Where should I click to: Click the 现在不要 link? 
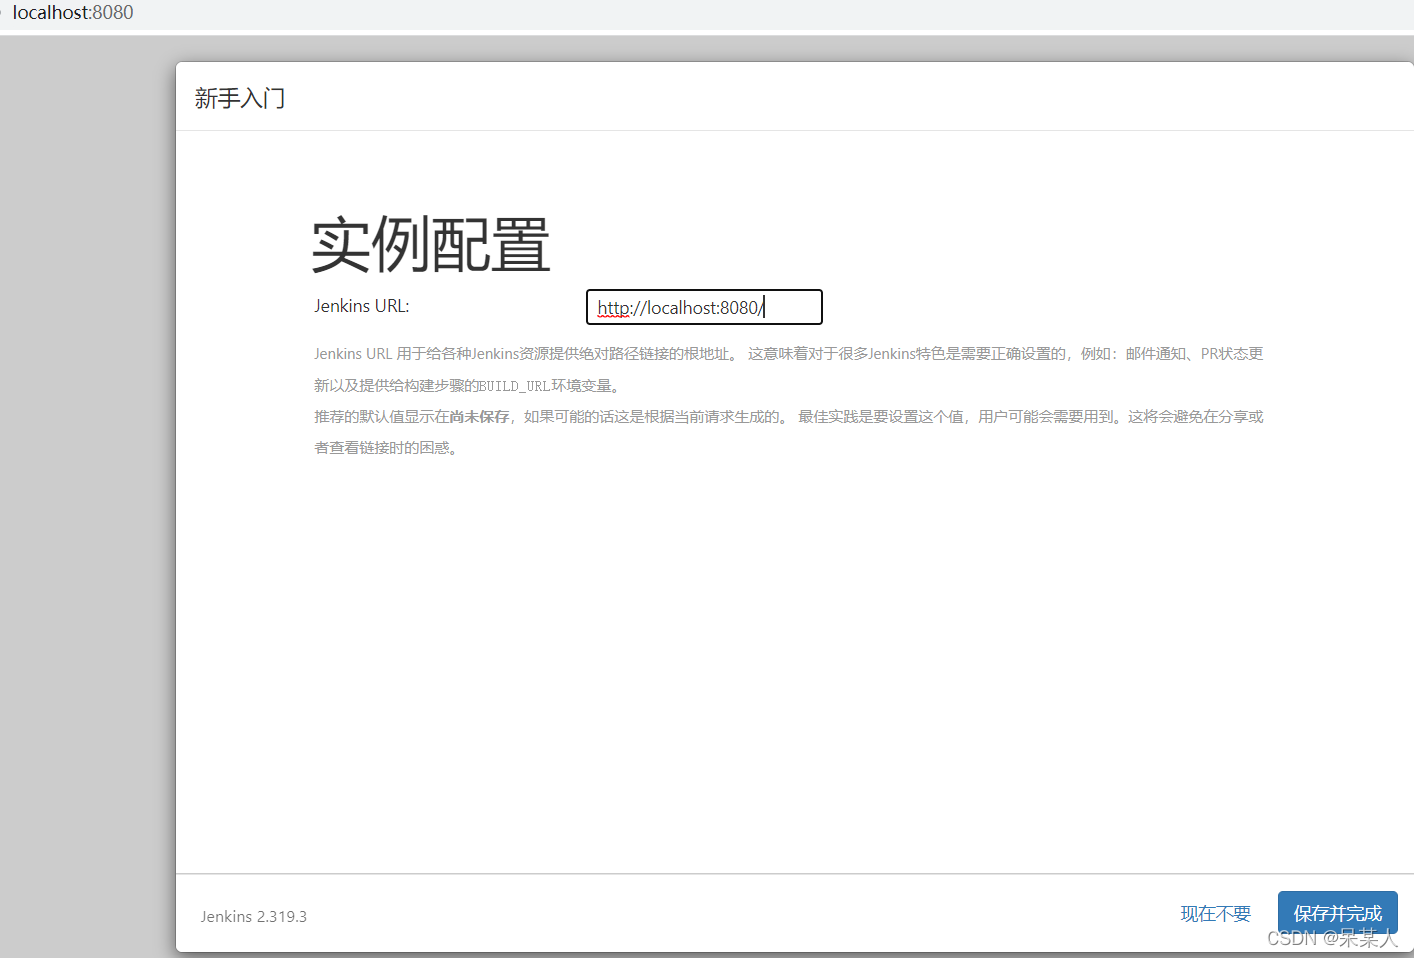click(1215, 913)
